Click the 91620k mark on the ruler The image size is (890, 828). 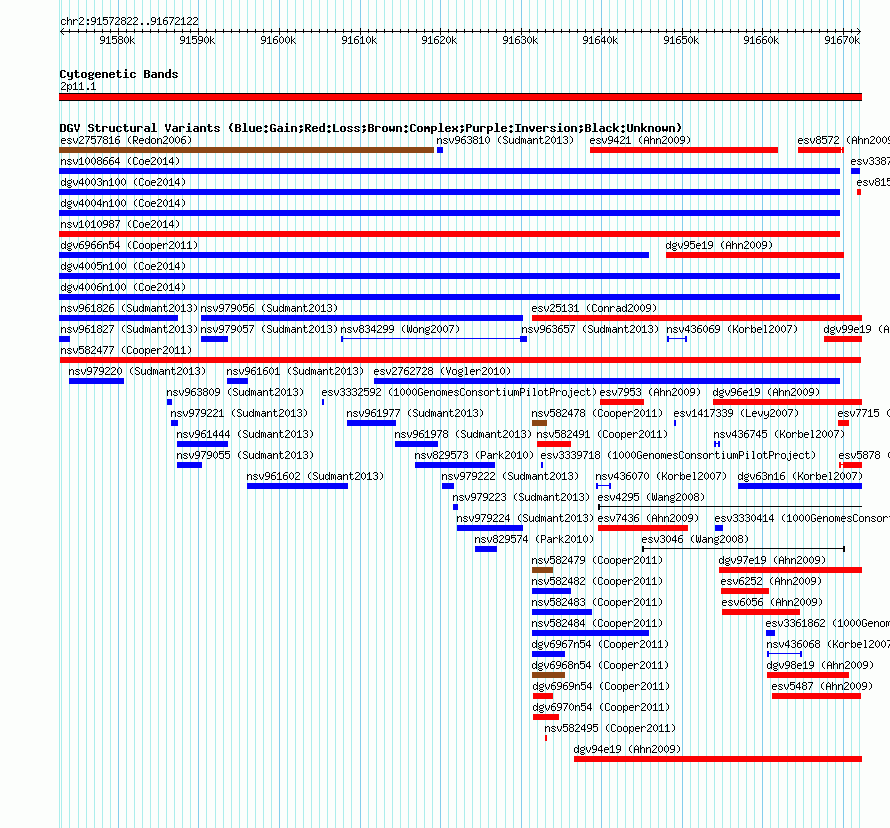click(x=439, y=40)
